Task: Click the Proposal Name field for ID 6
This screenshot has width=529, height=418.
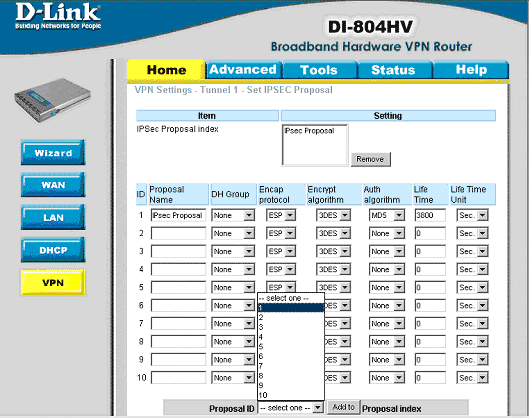Action: coord(178,306)
